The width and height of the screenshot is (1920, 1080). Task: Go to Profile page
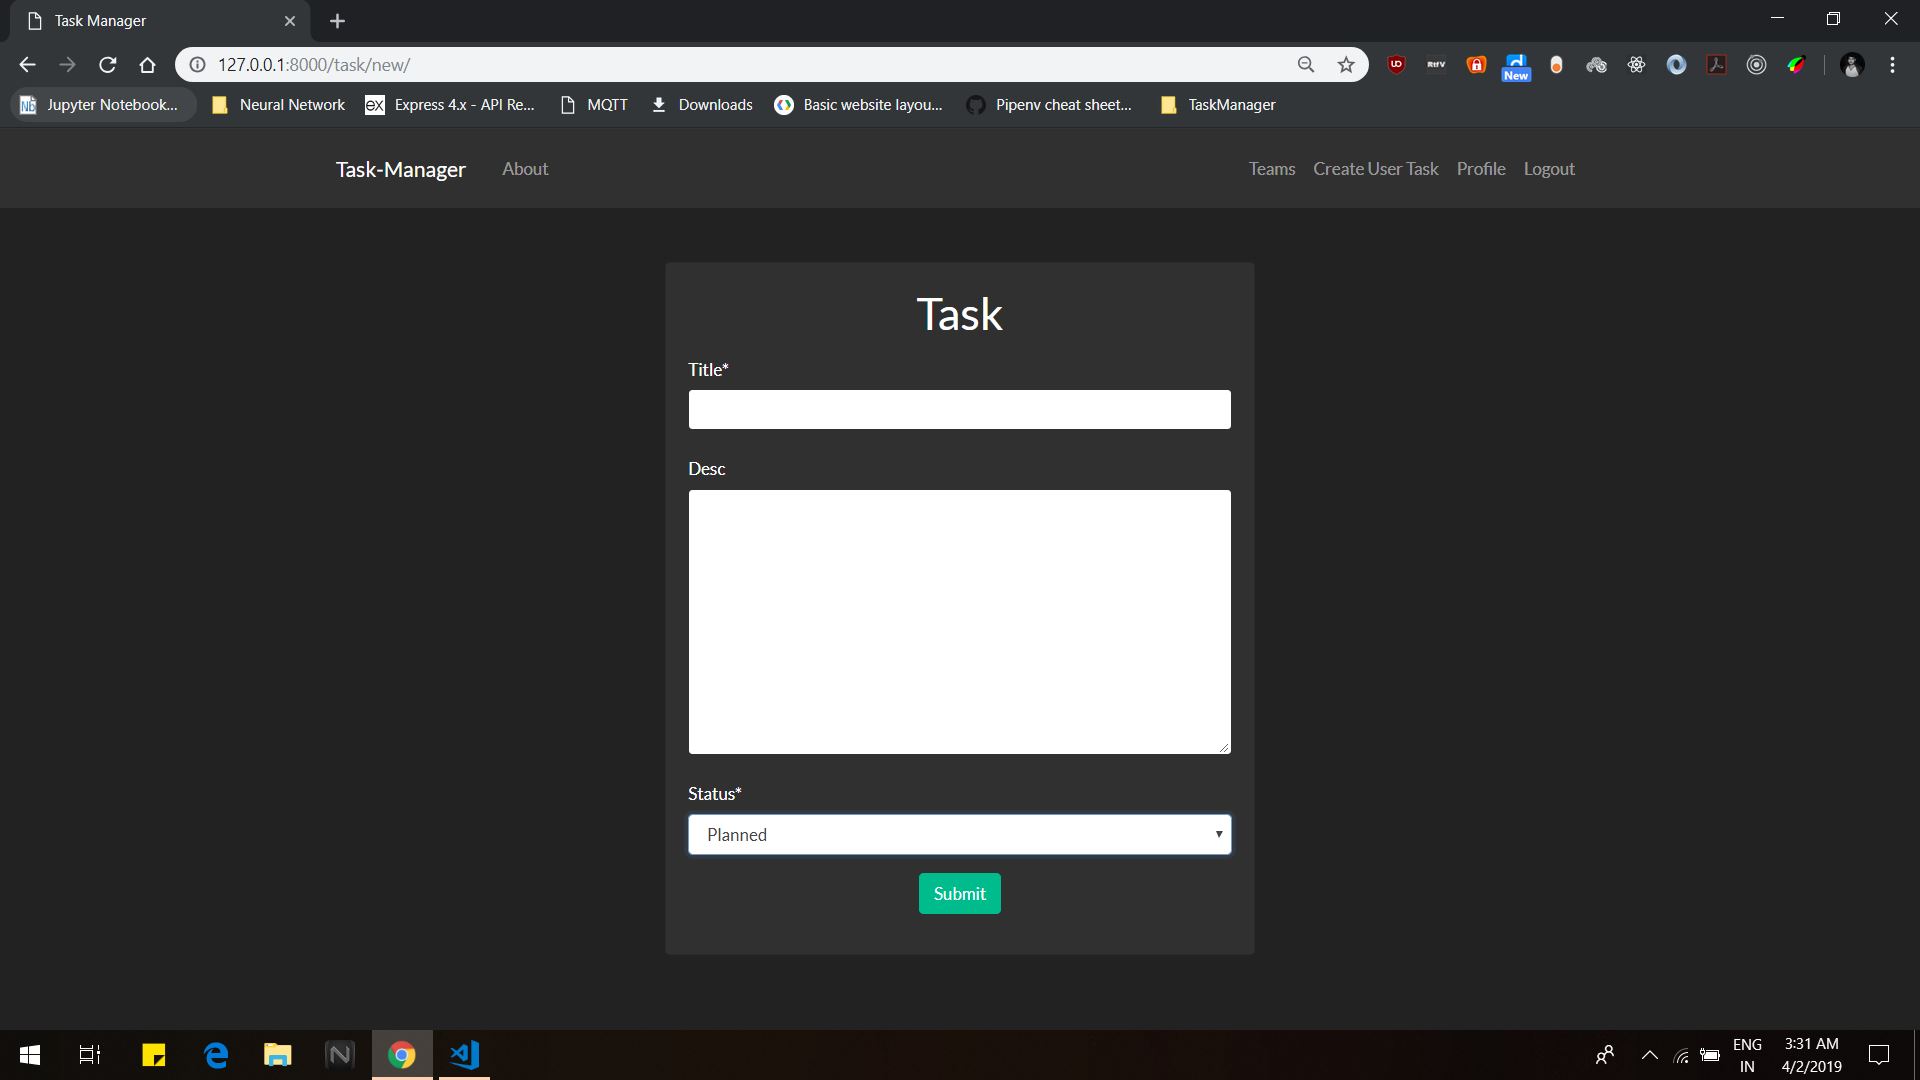(1481, 169)
